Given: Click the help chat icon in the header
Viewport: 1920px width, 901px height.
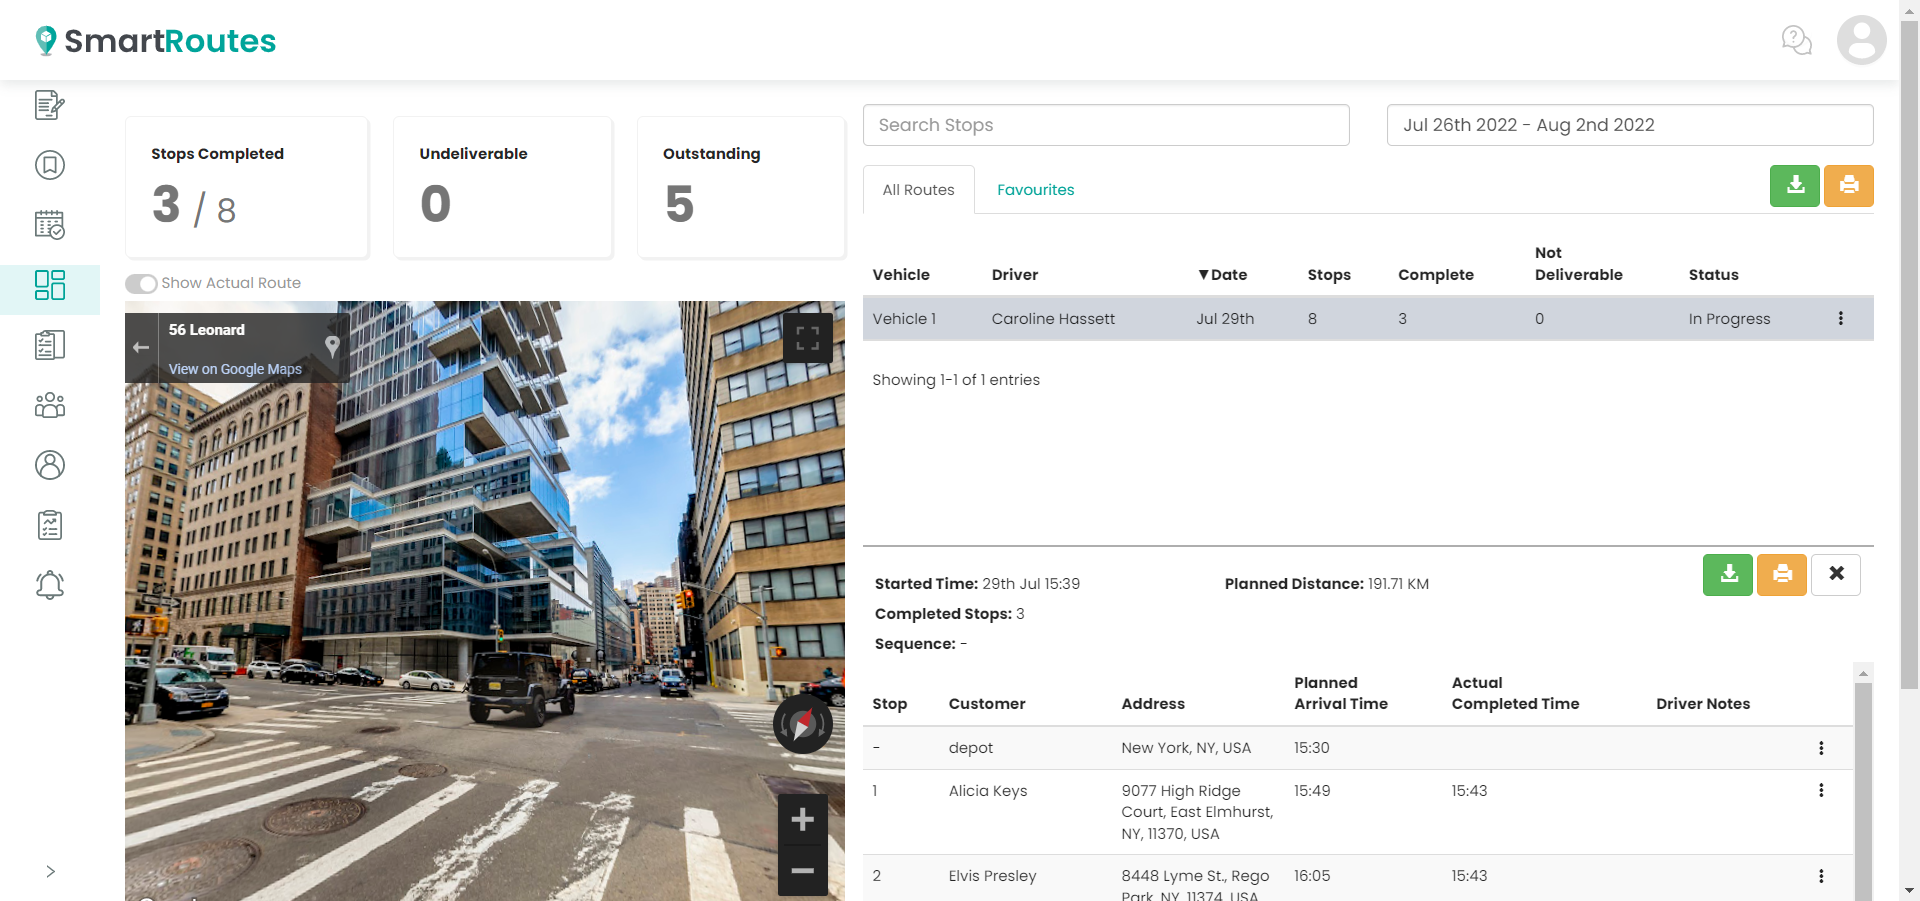Looking at the screenshot, I should click(x=1796, y=40).
